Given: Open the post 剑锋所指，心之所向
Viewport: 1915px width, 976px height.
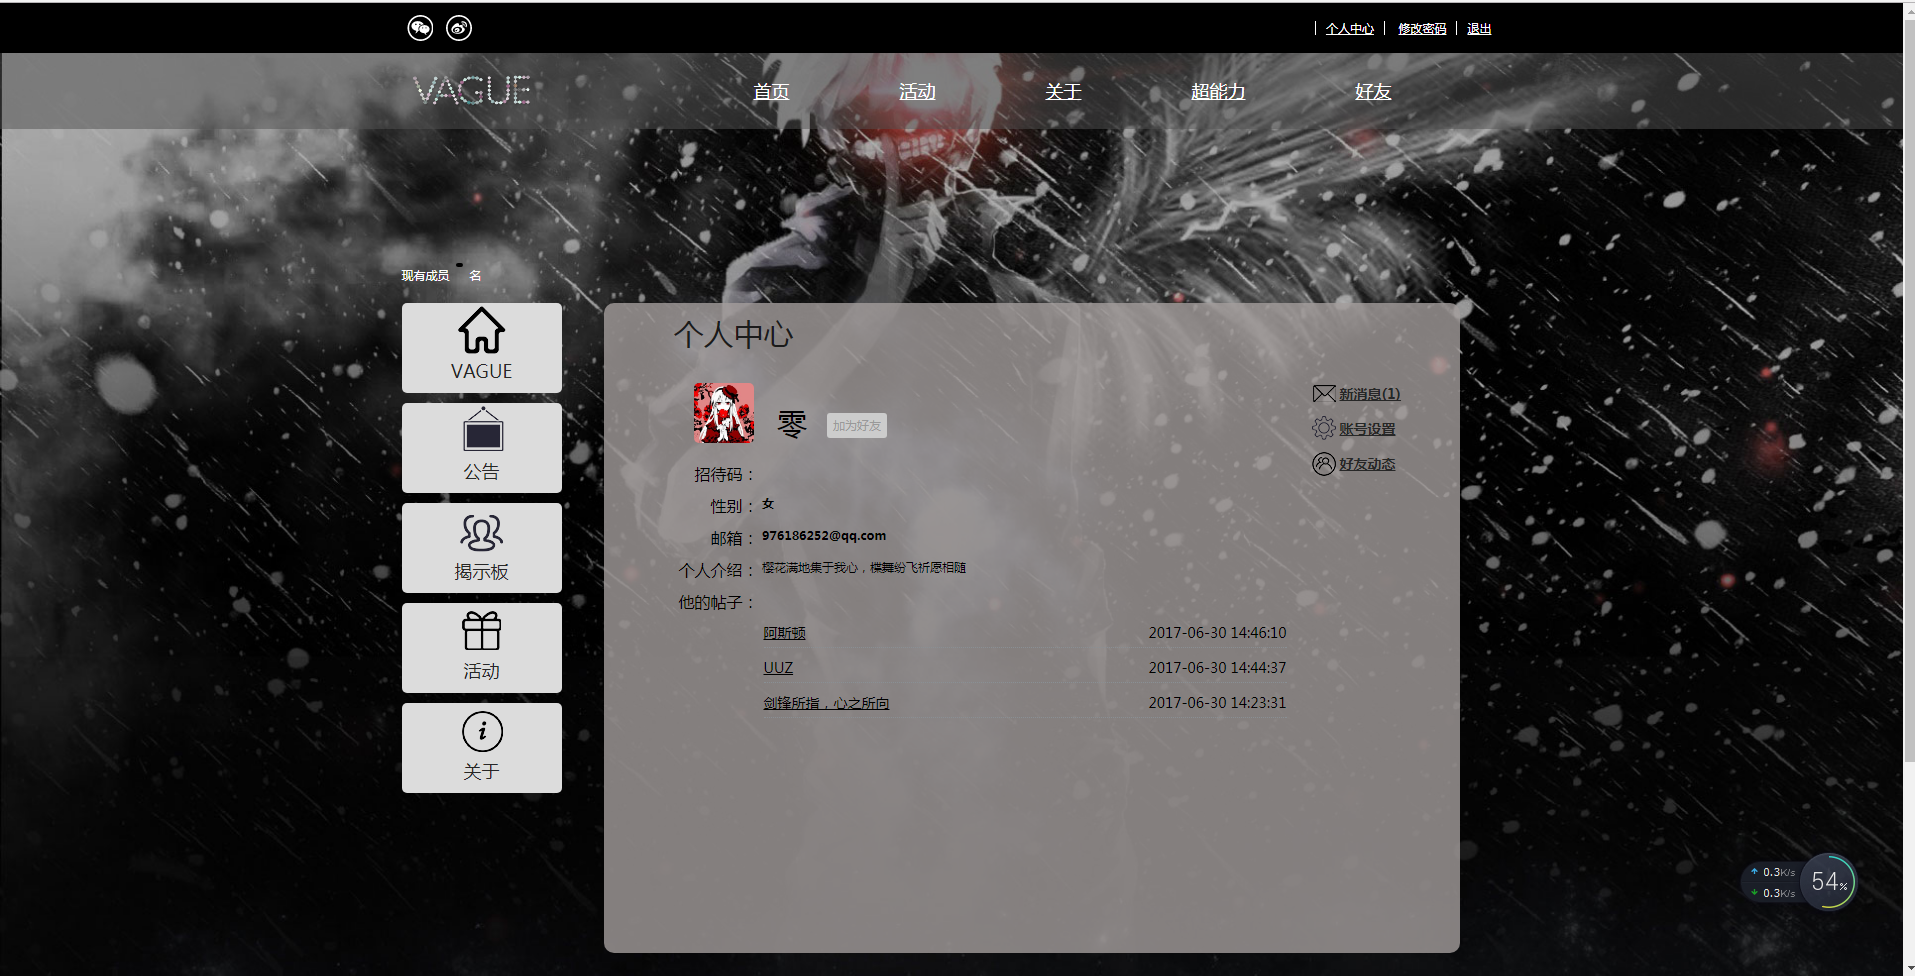Looking at the screenshot, I should pos(826,703).
